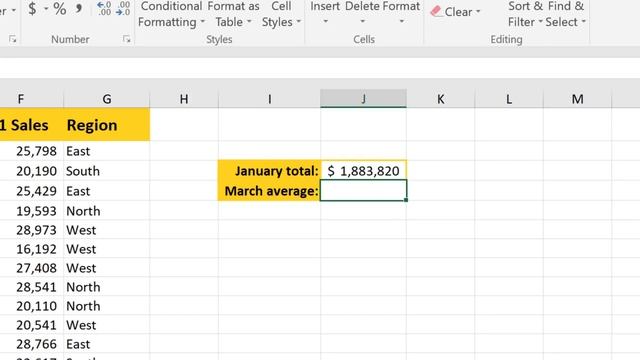Open the accounting format dropdown arrow
Image resolution: width=640 pixels, height=360 pixels.
[x=46, y=9]
